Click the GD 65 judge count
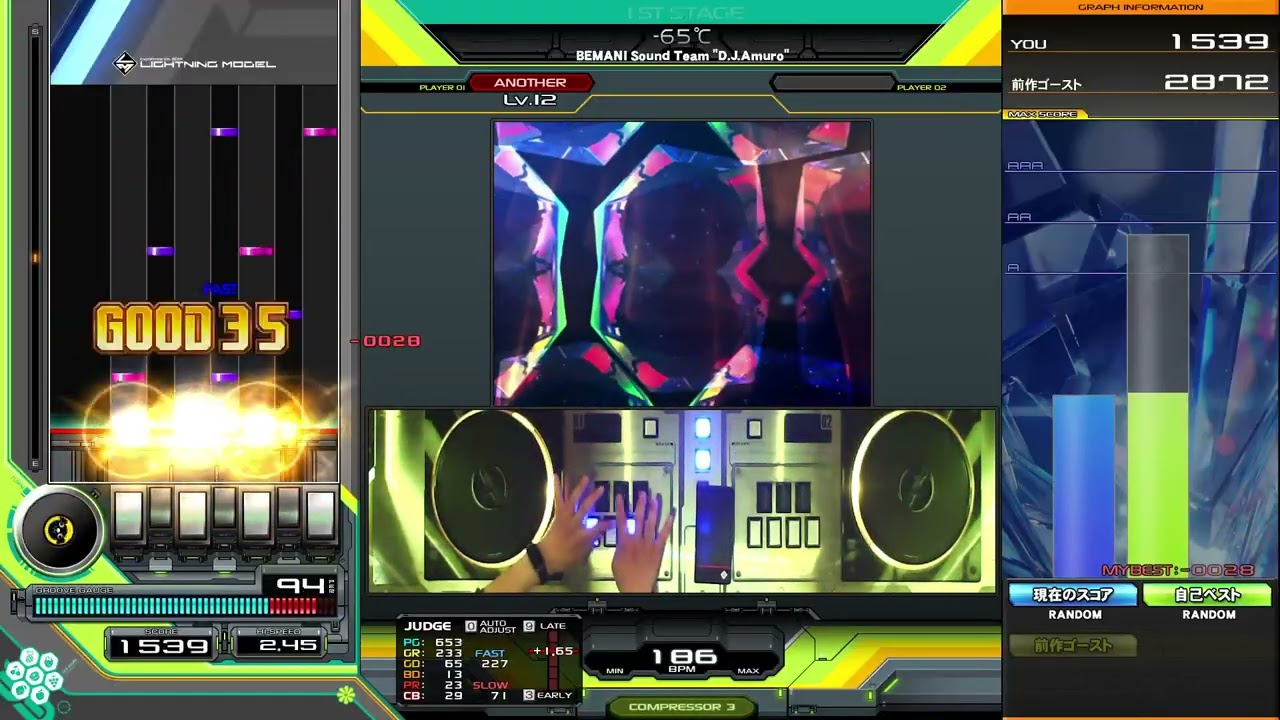Viewport: 1280px width, 720px height. tap(433, 664)
